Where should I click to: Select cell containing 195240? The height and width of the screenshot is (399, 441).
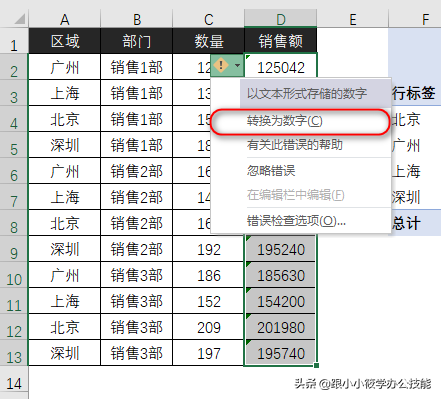click(281, 249)
